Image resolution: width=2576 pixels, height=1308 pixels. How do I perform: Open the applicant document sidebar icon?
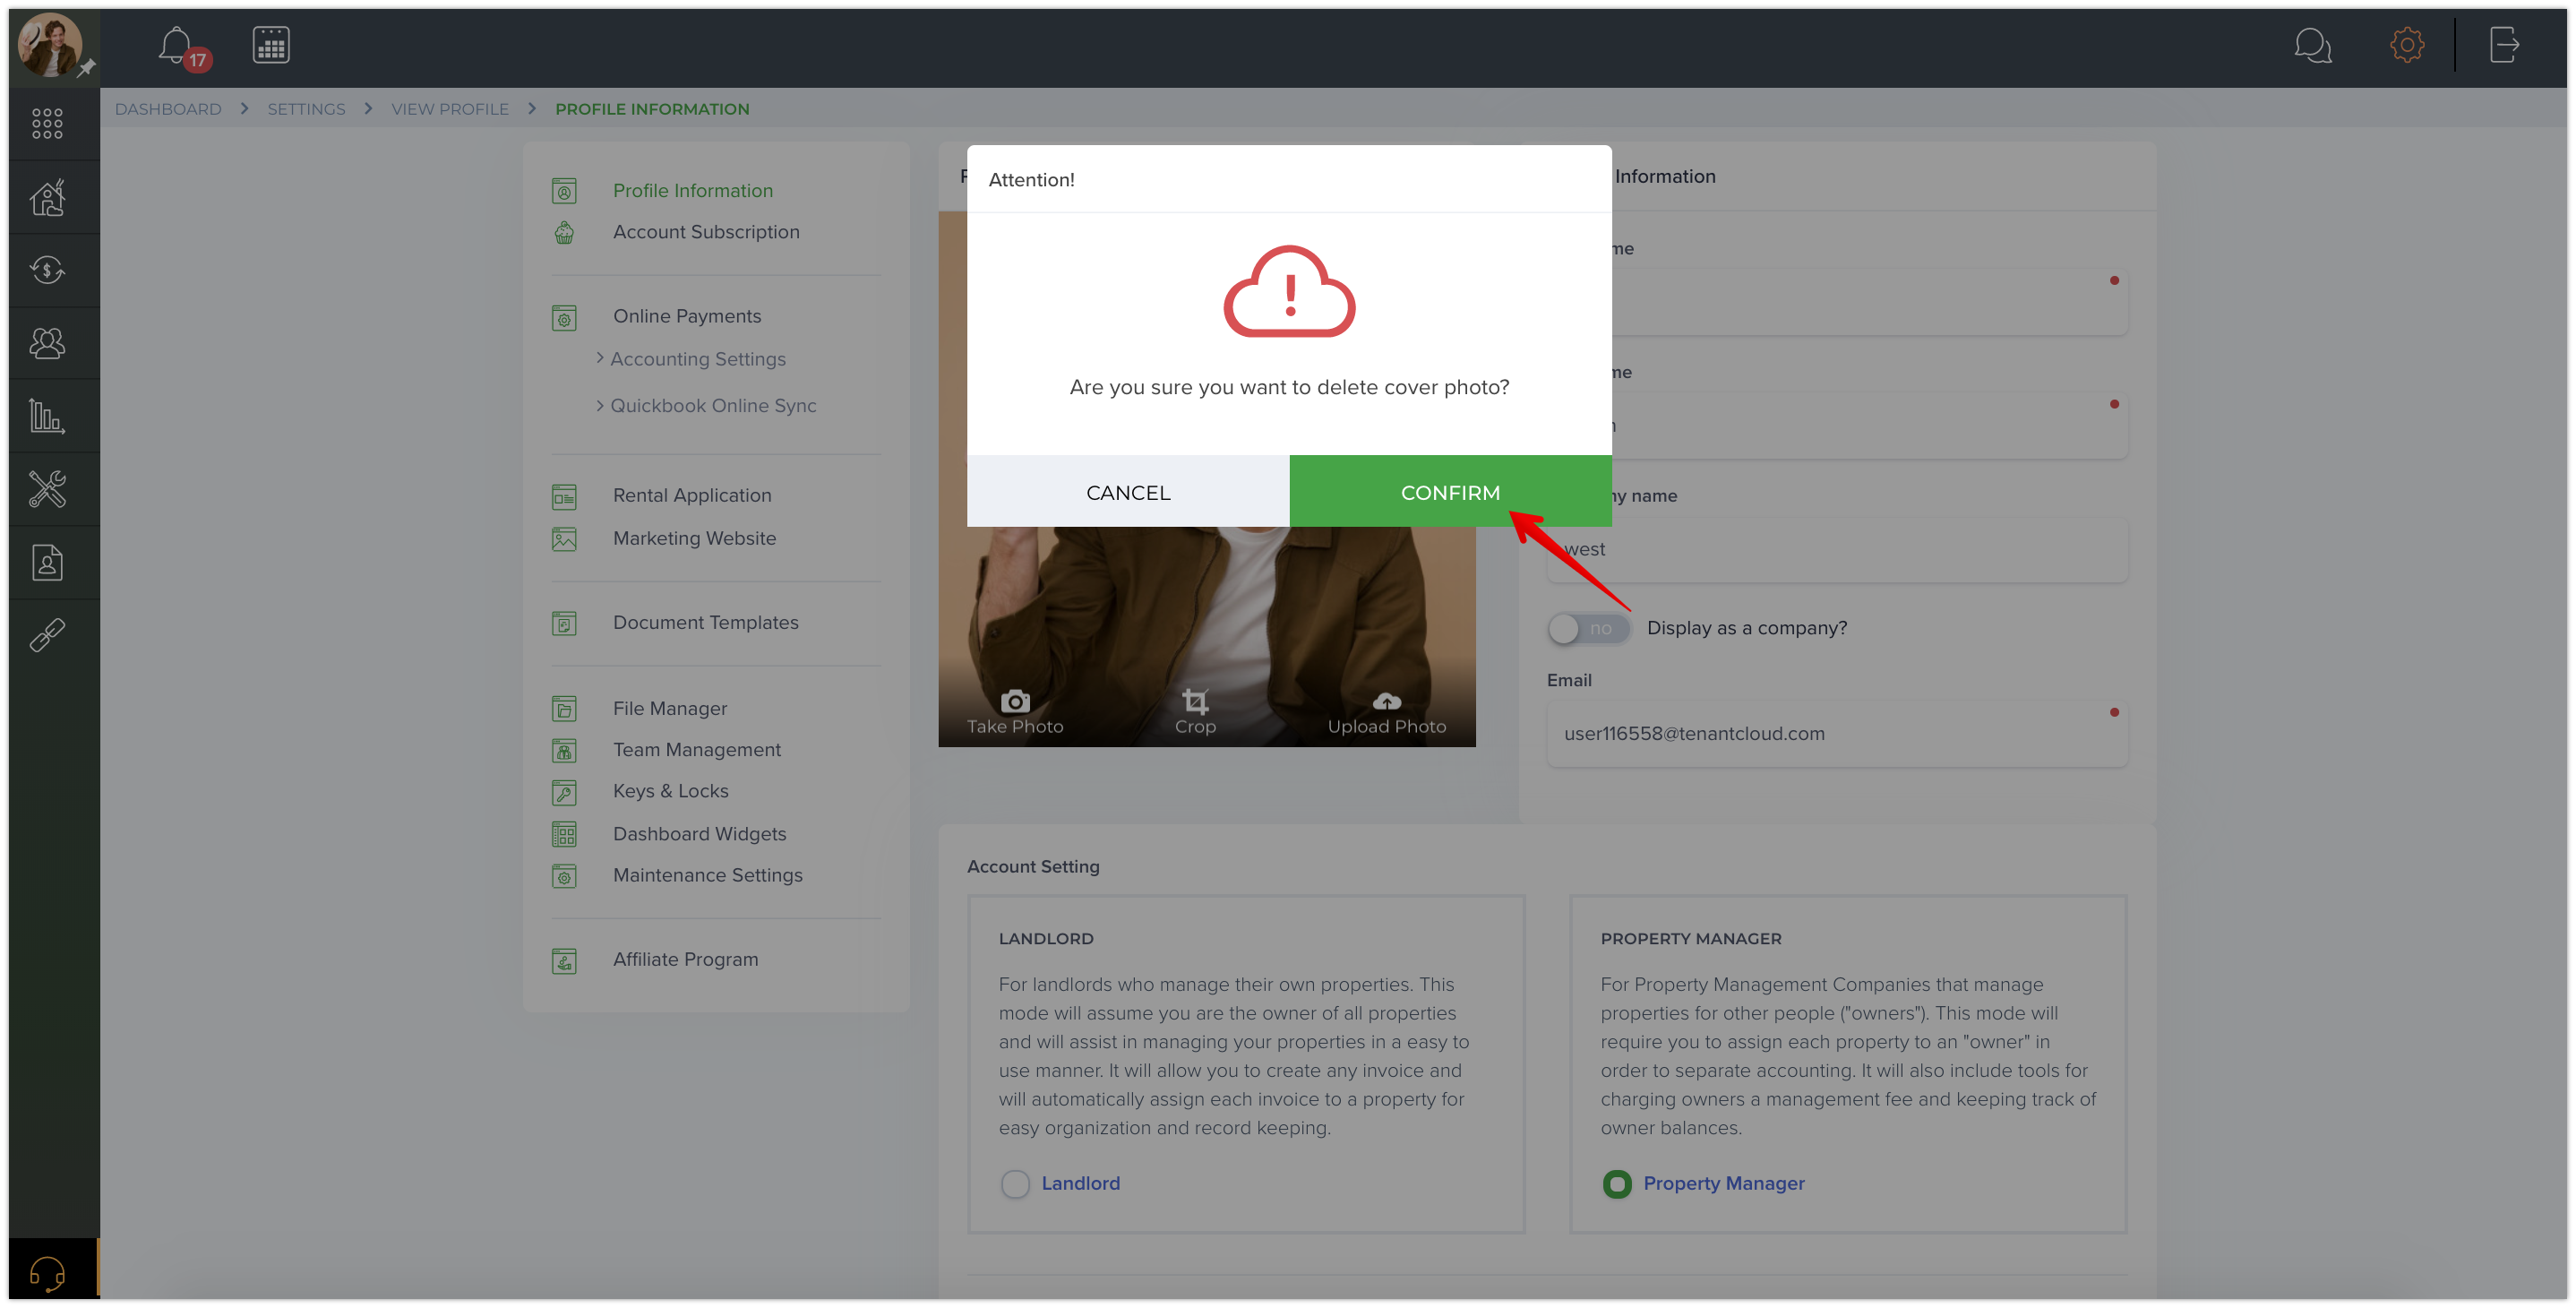[x=47, y=563]
